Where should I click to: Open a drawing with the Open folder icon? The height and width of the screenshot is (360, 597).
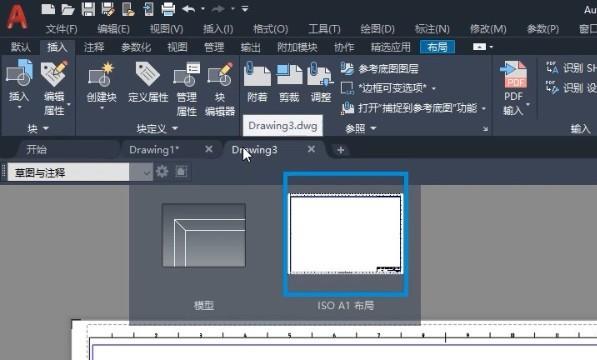(x=68, y=9)
